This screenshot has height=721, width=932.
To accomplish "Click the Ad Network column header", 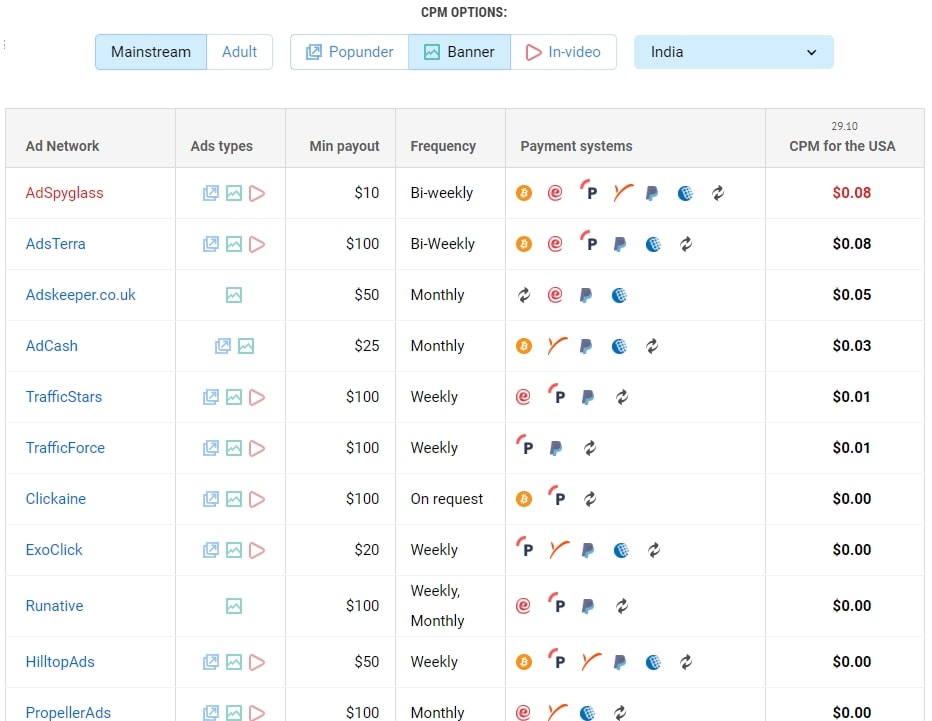I will 62,146.
